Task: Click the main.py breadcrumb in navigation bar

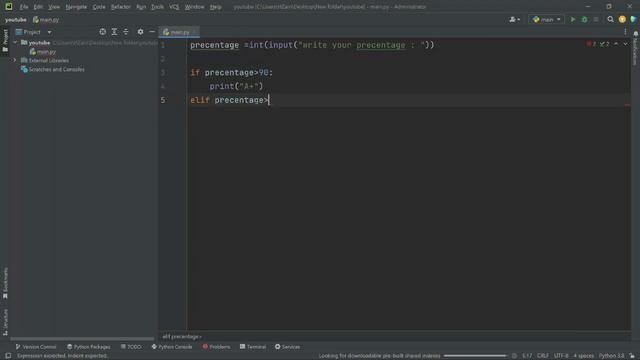Action: click(46, 20)
